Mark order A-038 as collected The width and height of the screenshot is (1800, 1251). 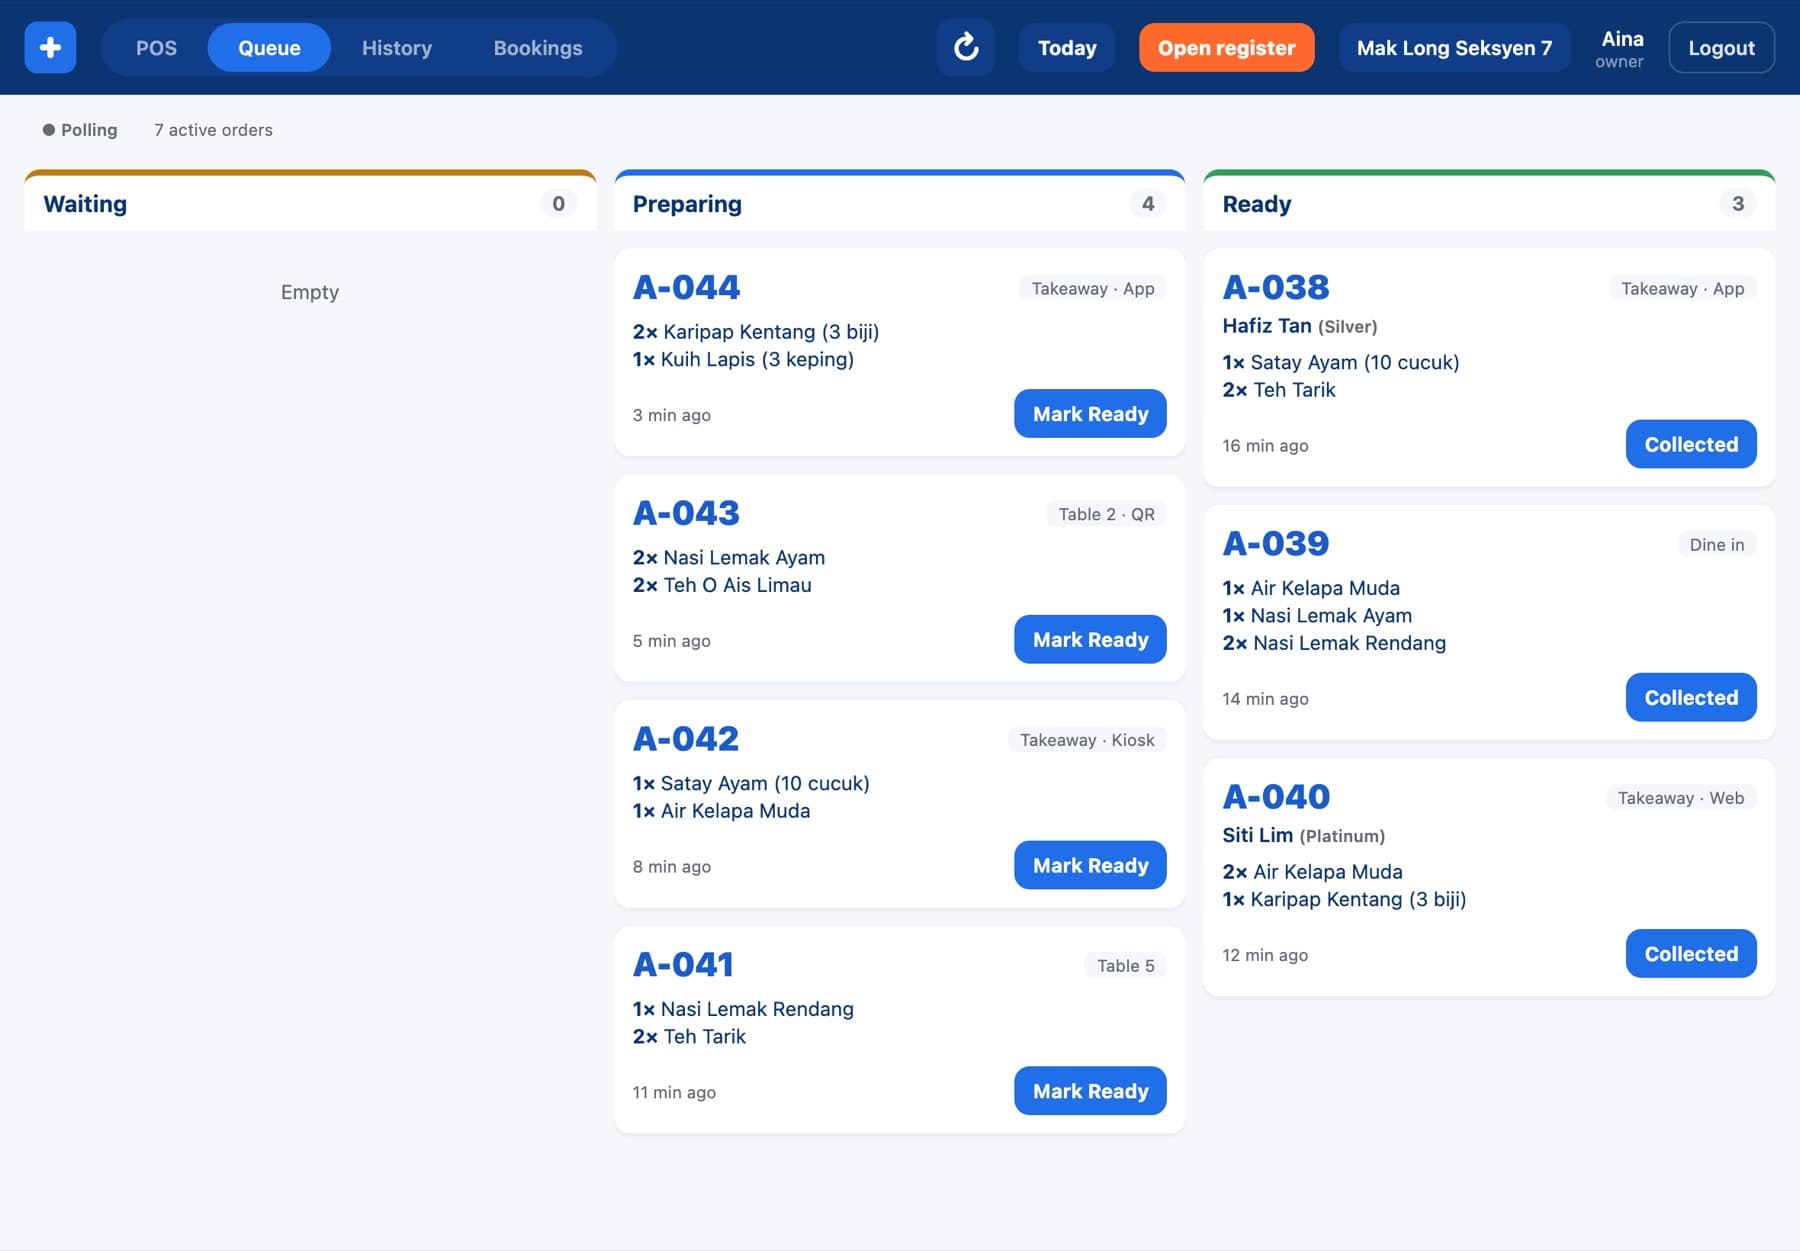[1691, 444]
